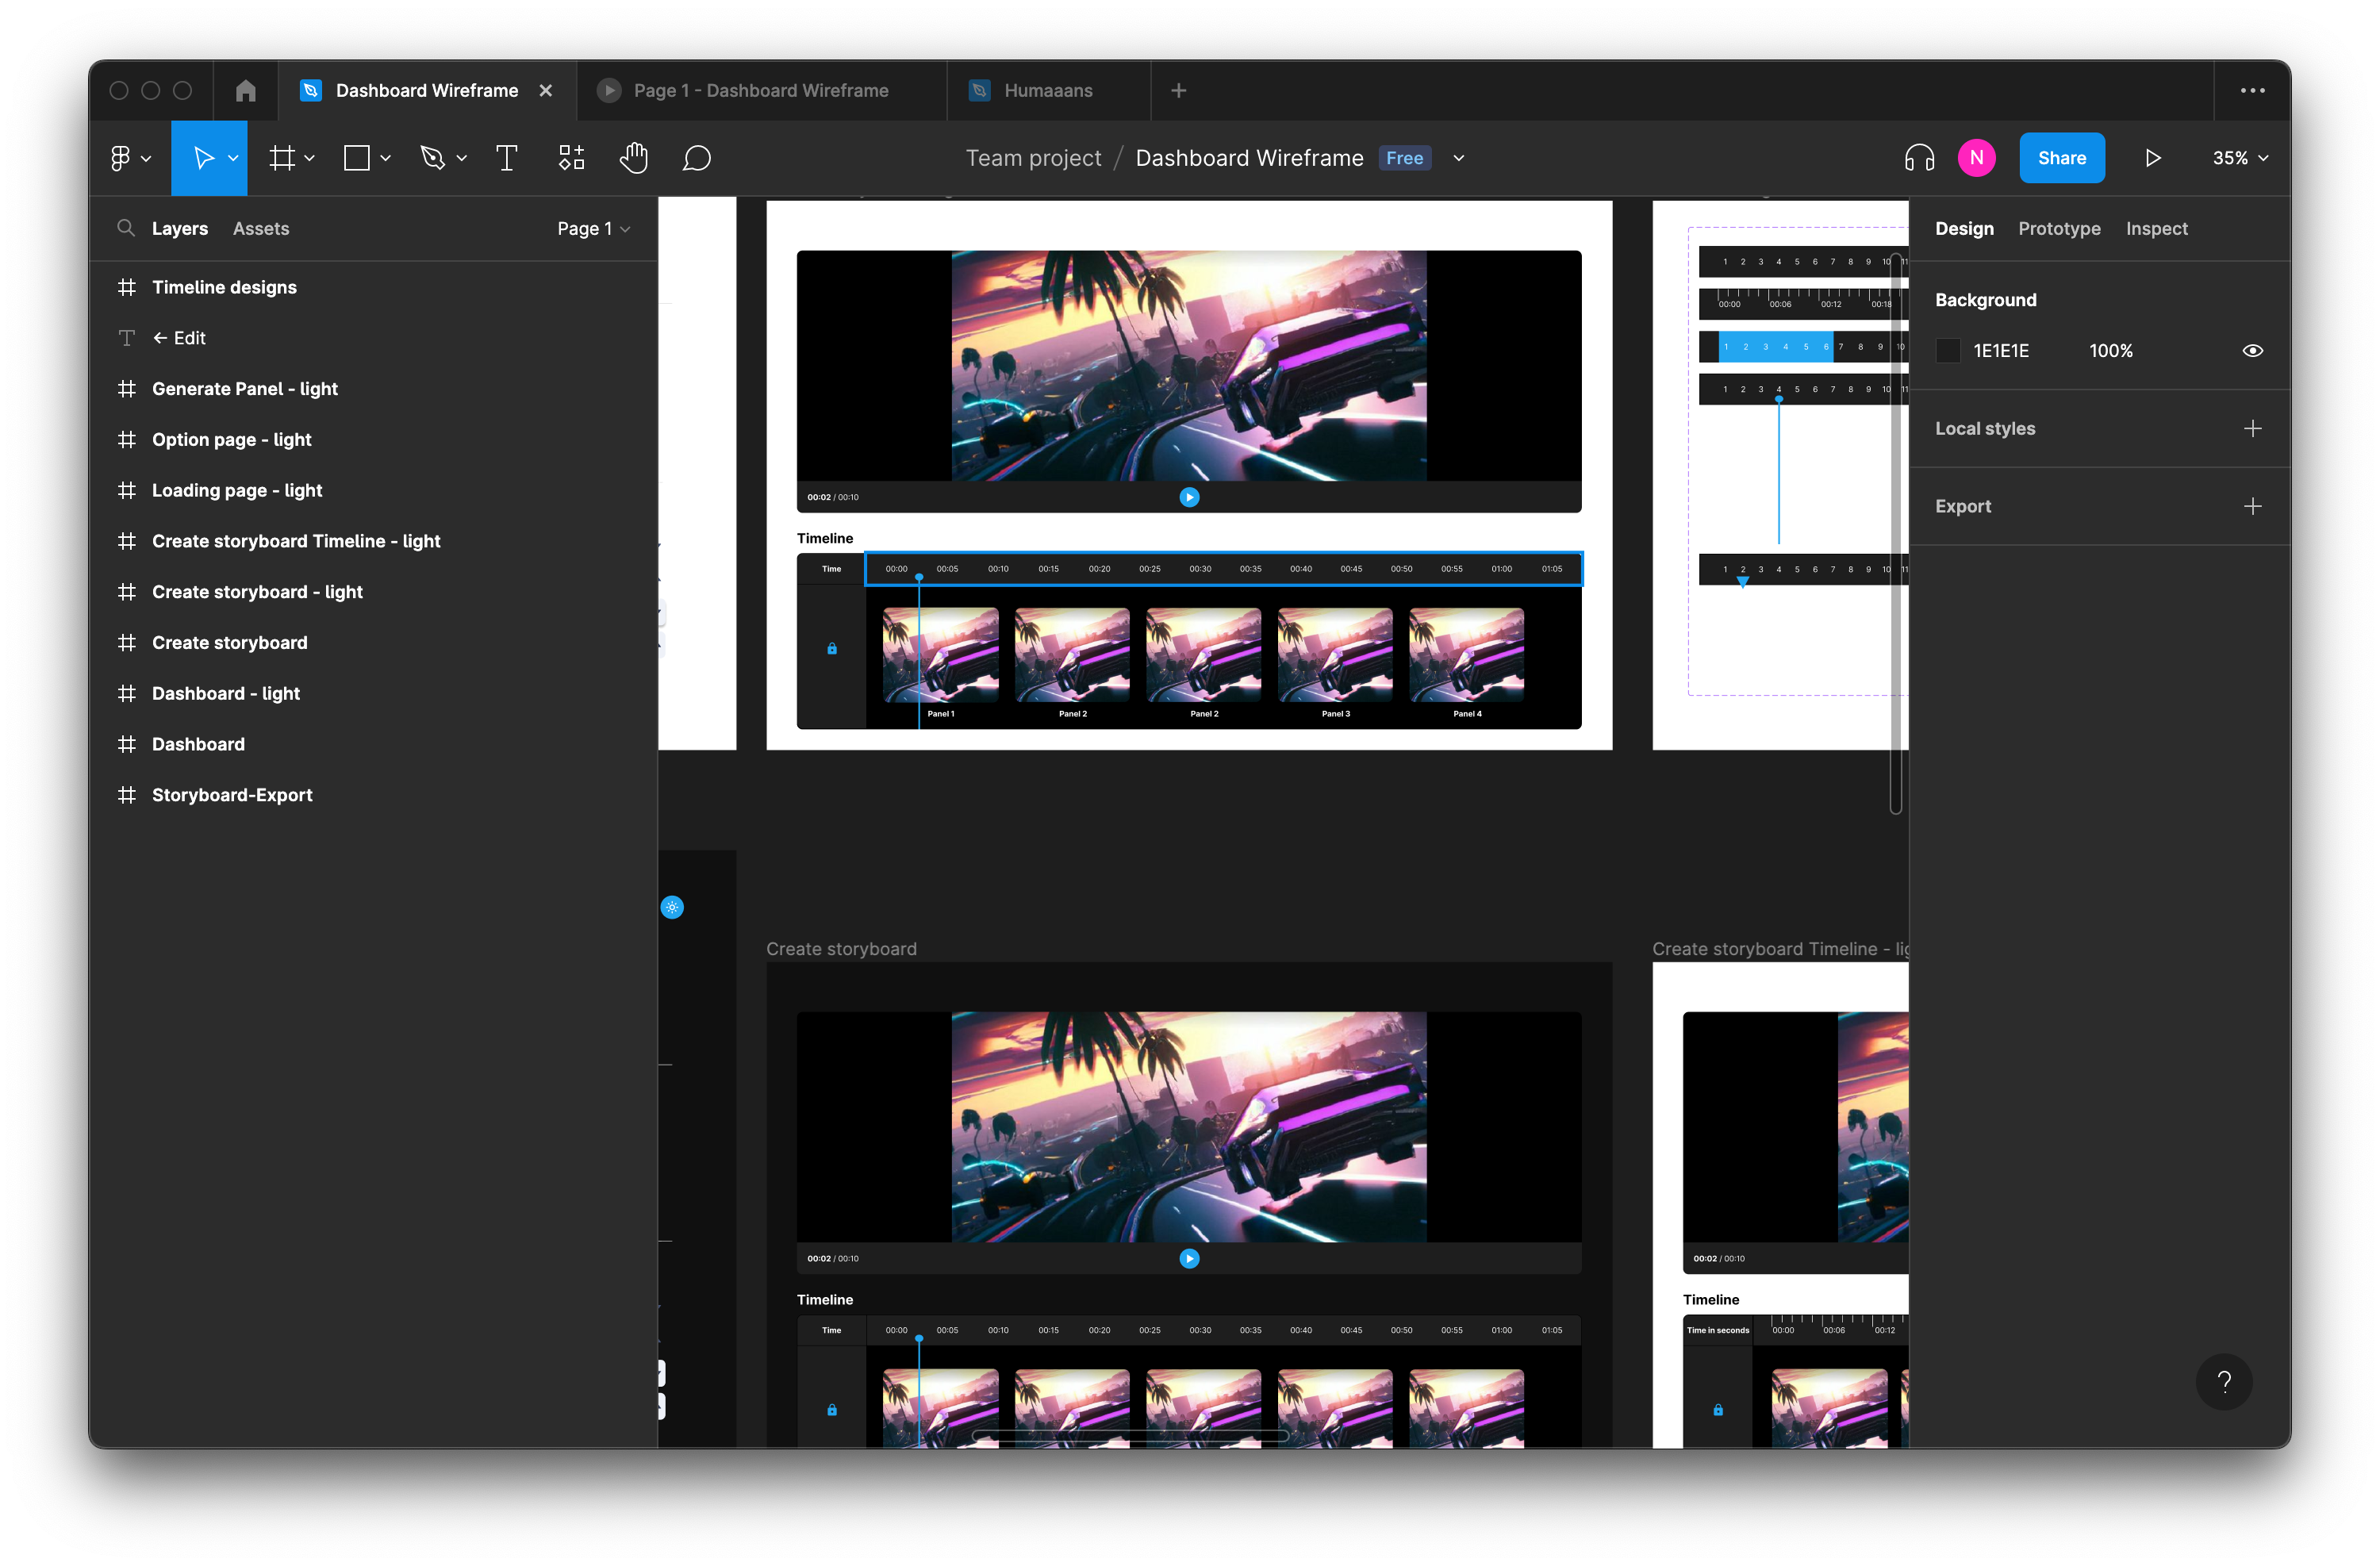2380x1566 pixels.
Task: Select the Text tool
Action: click(x=506, y=158)
